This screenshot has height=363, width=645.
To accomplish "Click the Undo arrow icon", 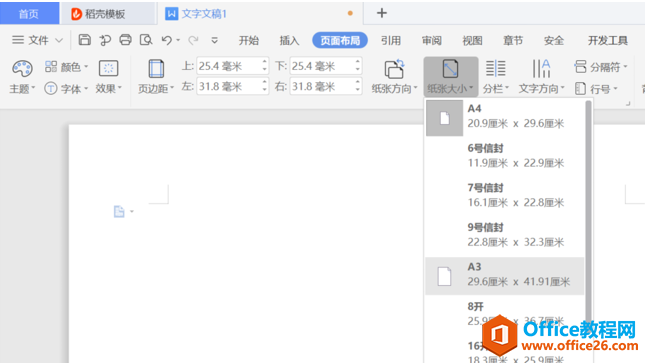I will pos(167,40).
